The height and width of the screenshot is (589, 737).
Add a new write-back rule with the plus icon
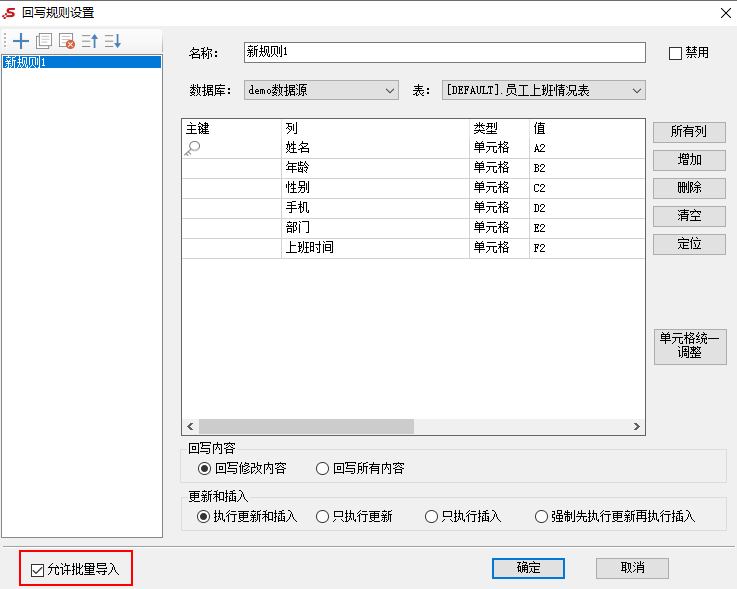click(21, 41)
